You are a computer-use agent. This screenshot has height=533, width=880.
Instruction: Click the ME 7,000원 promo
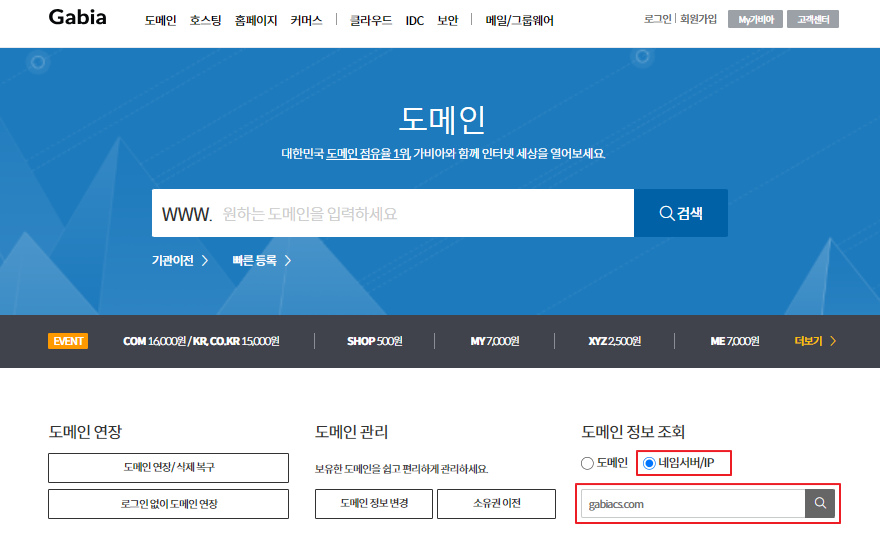pos(735,341)
